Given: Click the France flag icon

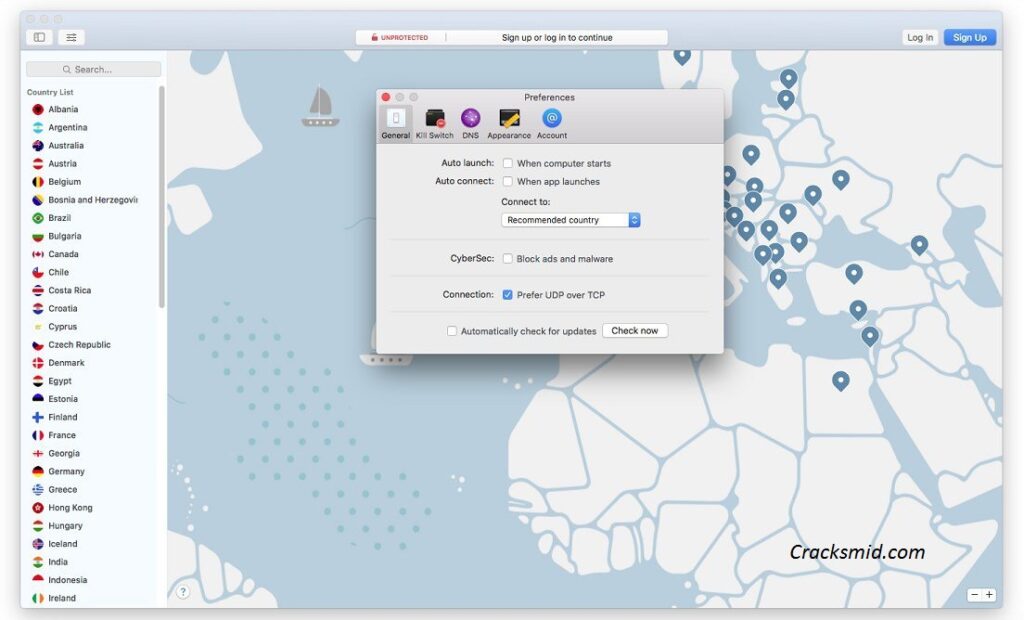Looking at the screenshot, I should pyautogui.click(x=38, y=435).
